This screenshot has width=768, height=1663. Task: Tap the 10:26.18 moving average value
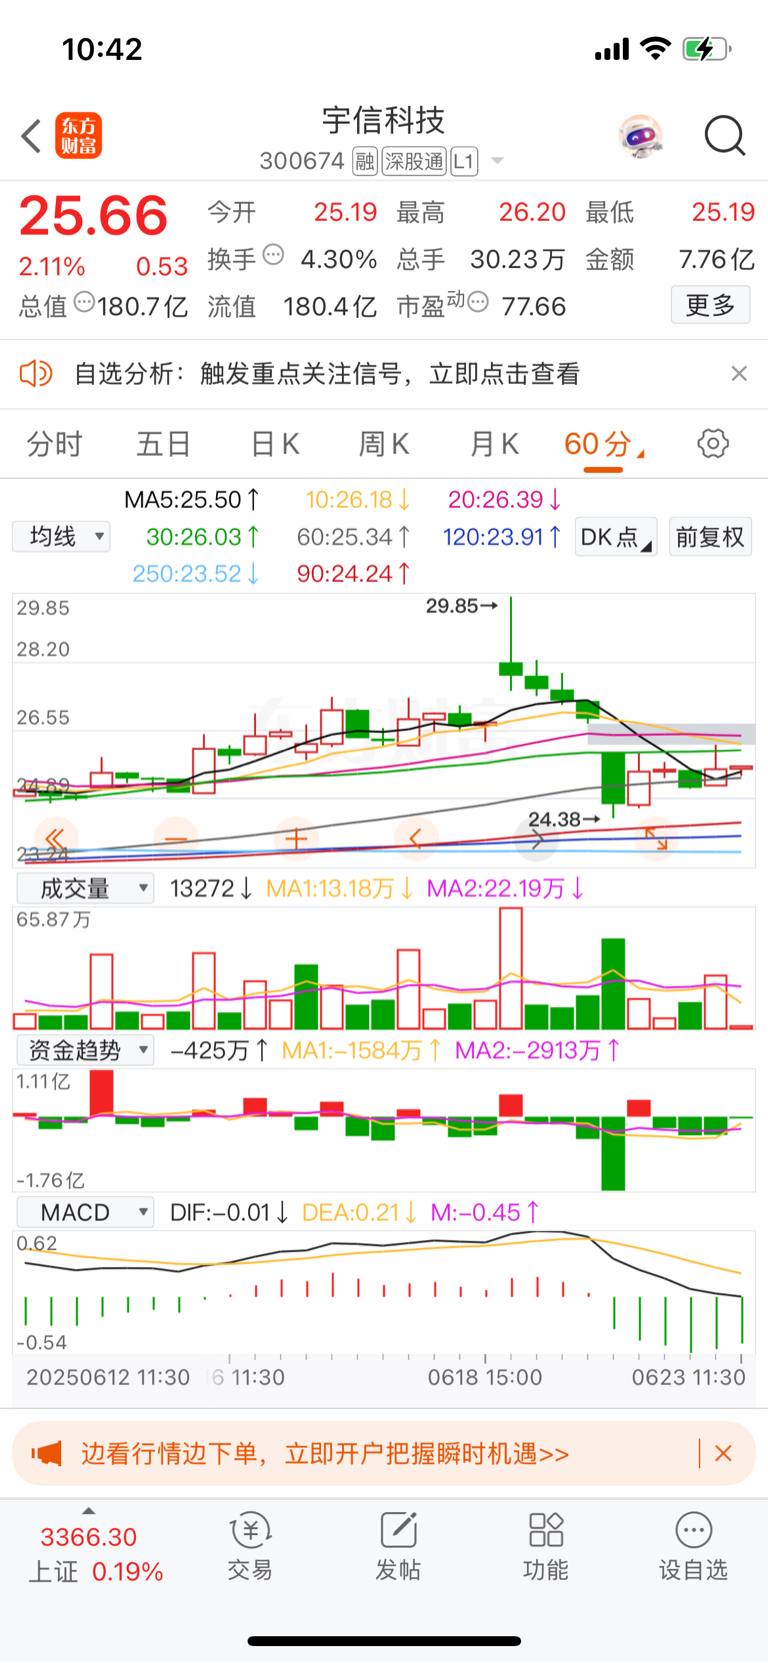[x=358, y=499]
